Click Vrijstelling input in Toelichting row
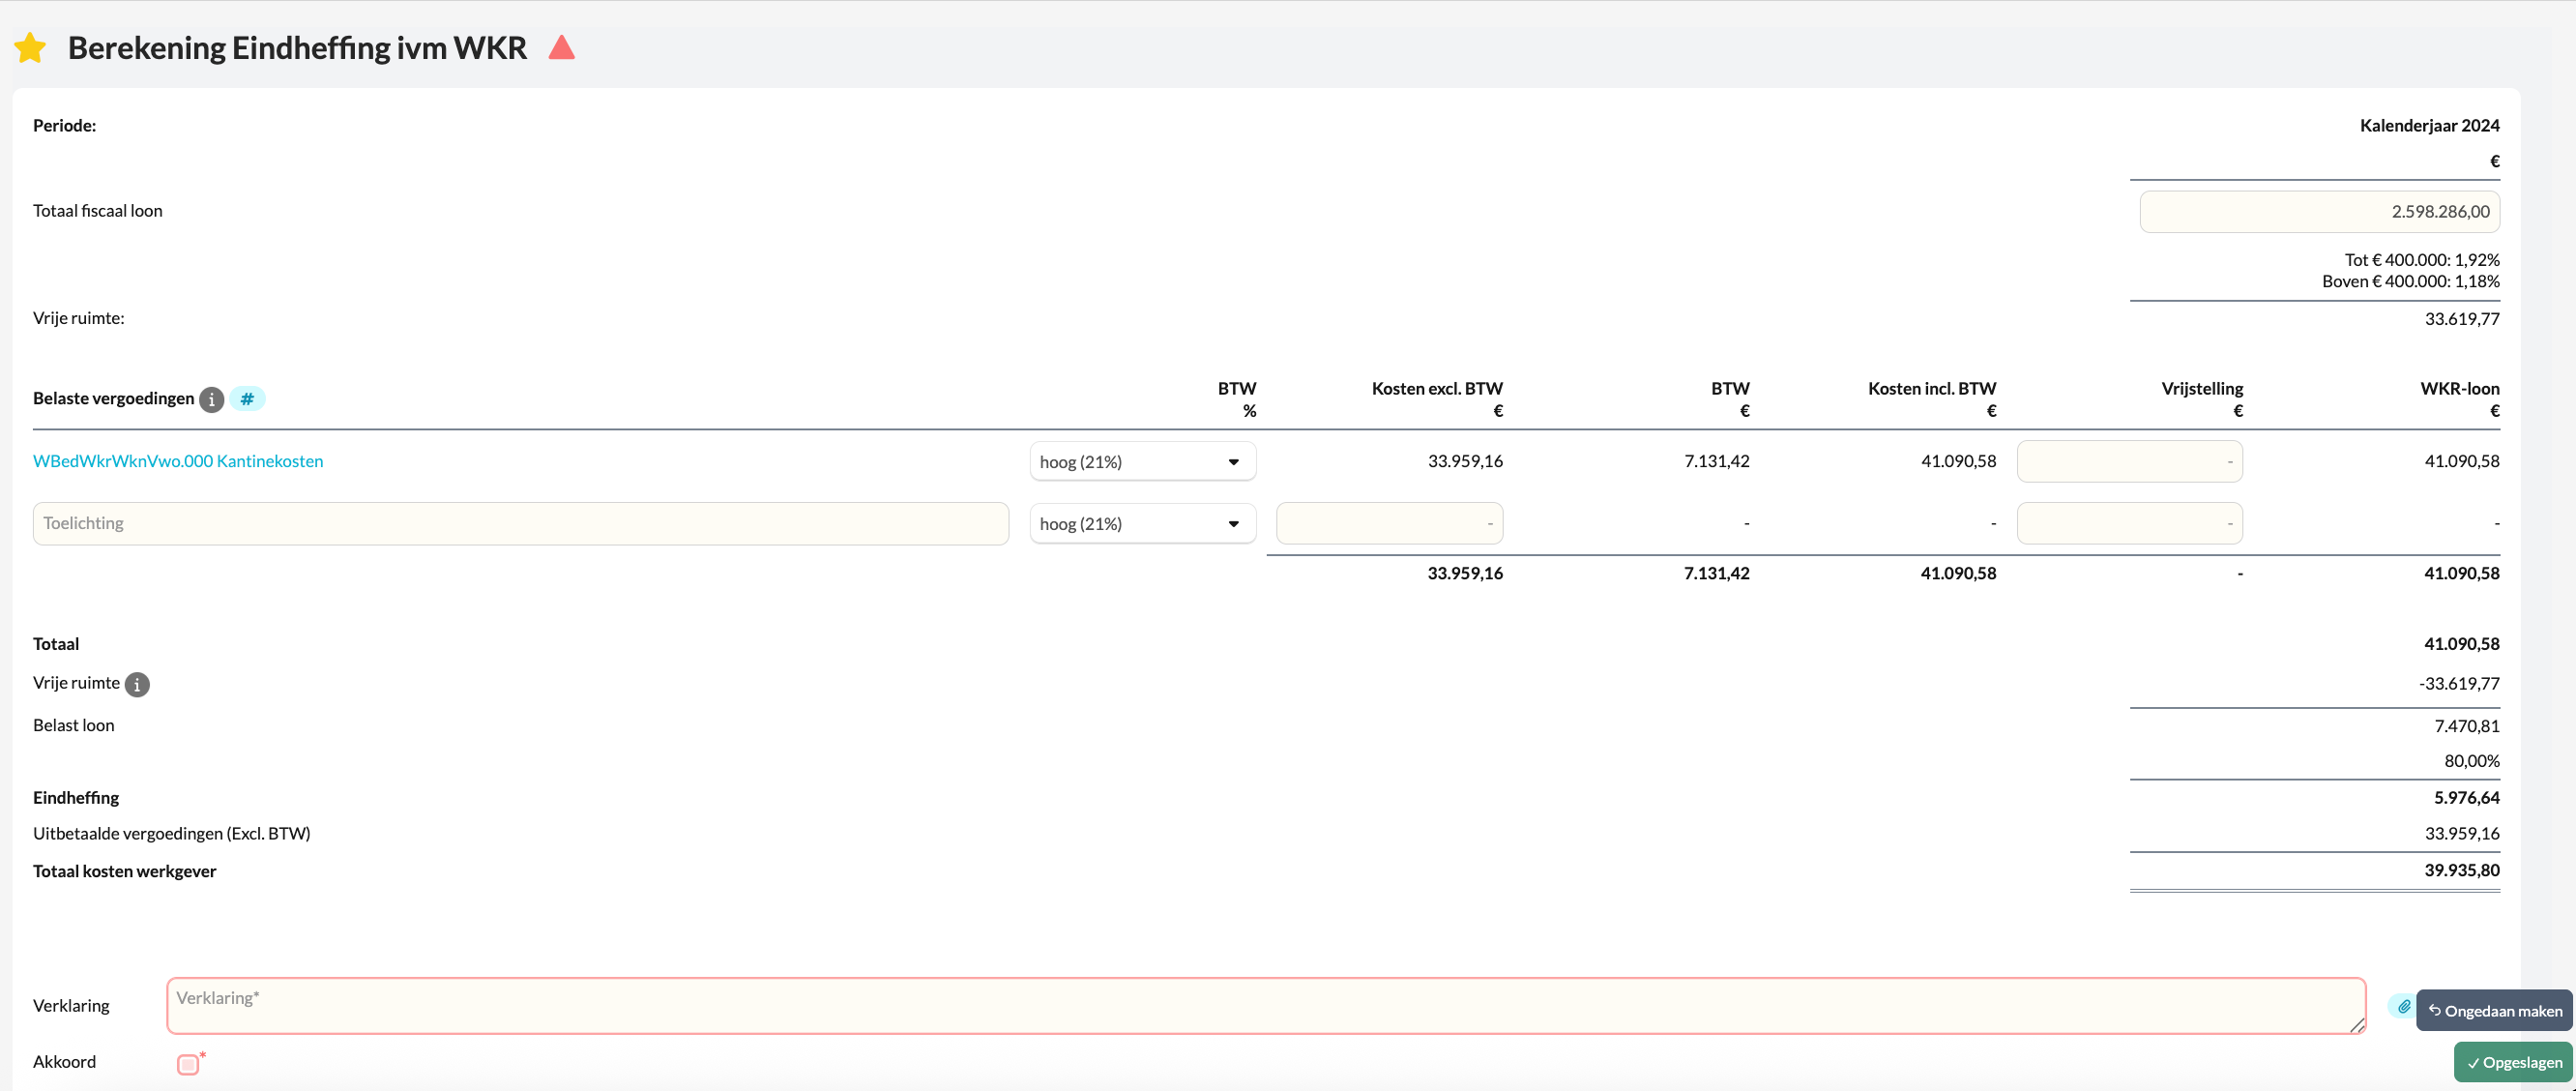 [x=2129, y=523]
